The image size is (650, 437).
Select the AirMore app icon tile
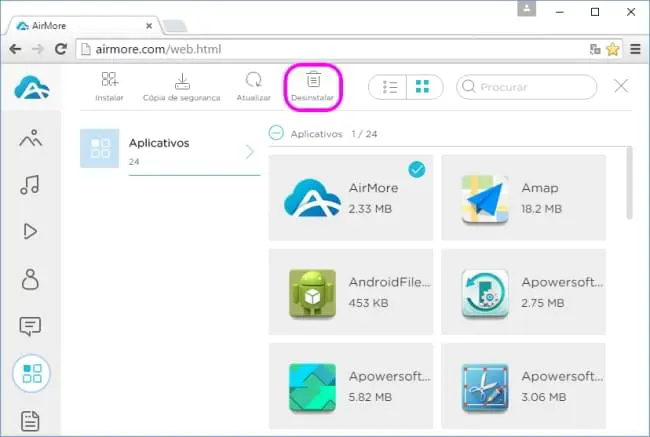[x=312, y=198]
